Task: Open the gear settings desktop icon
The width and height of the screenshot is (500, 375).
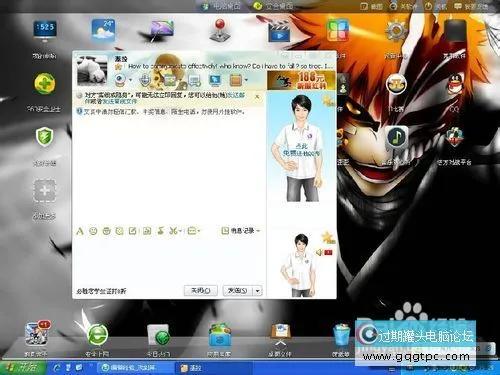Action: point(396,31)
